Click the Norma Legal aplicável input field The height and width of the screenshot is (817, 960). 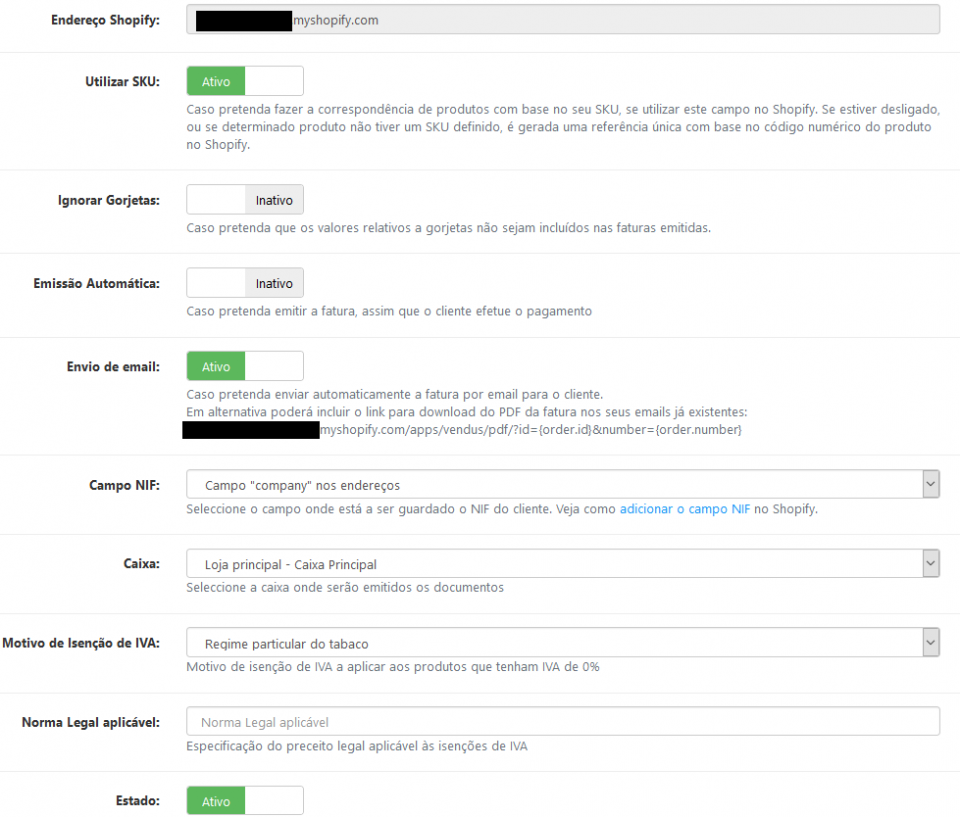[x=560, y=721]
